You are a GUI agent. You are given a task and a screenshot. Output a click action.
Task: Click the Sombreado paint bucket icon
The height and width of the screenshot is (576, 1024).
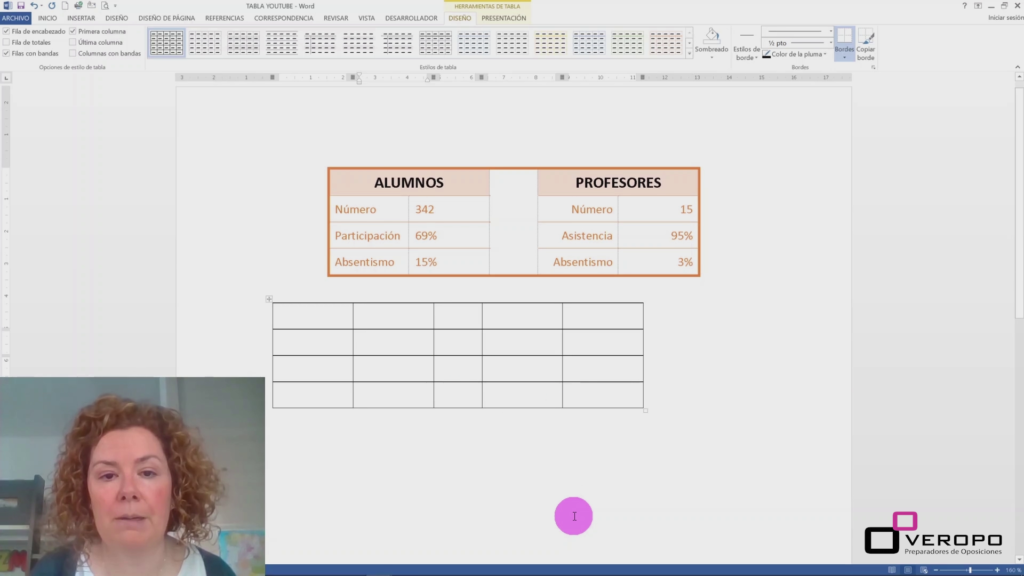tap(712, 35)
